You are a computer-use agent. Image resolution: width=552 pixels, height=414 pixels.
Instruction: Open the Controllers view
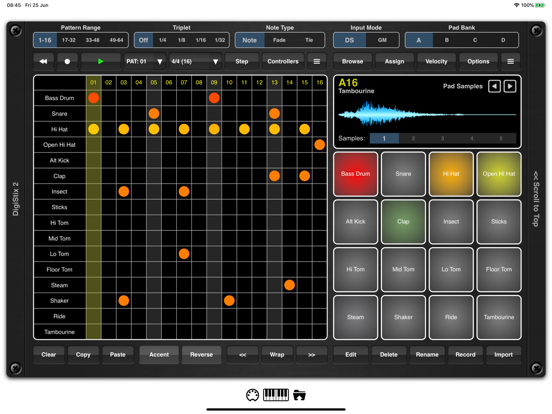(x=283, y=61)
